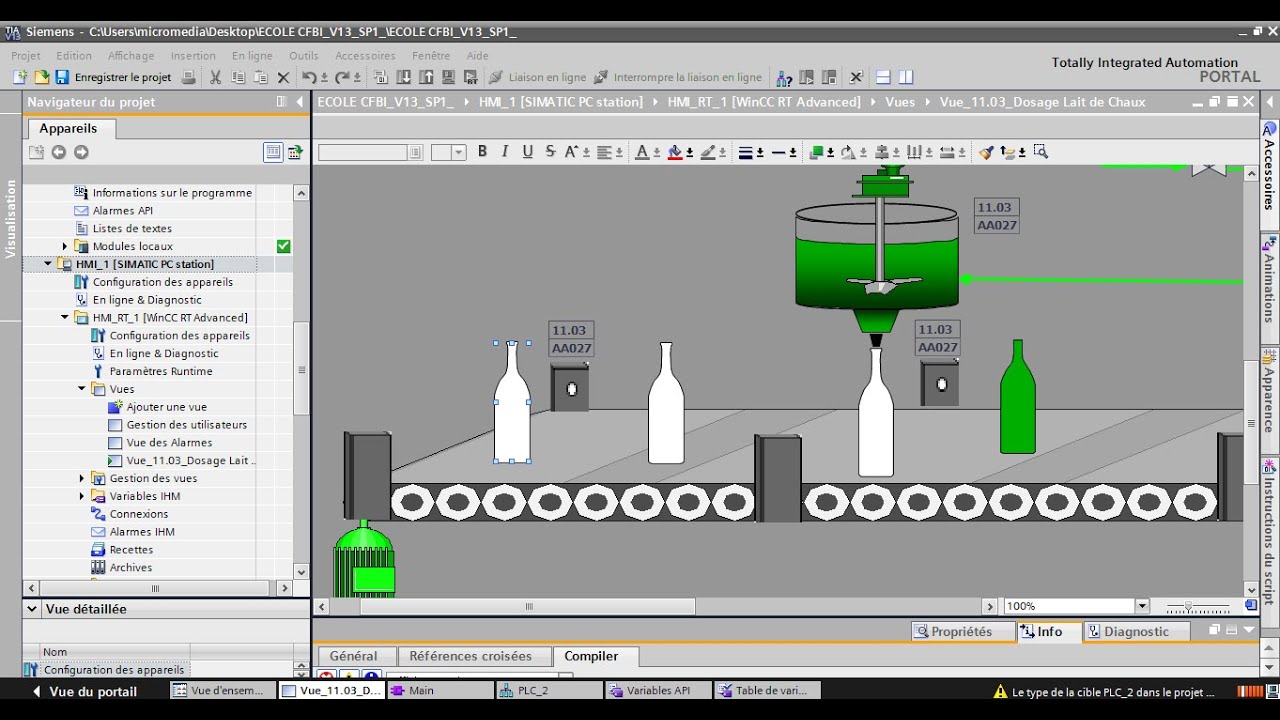Click the Delete X icon in toolbar
Screen dimensions: 1280x720
coord(283,77)
